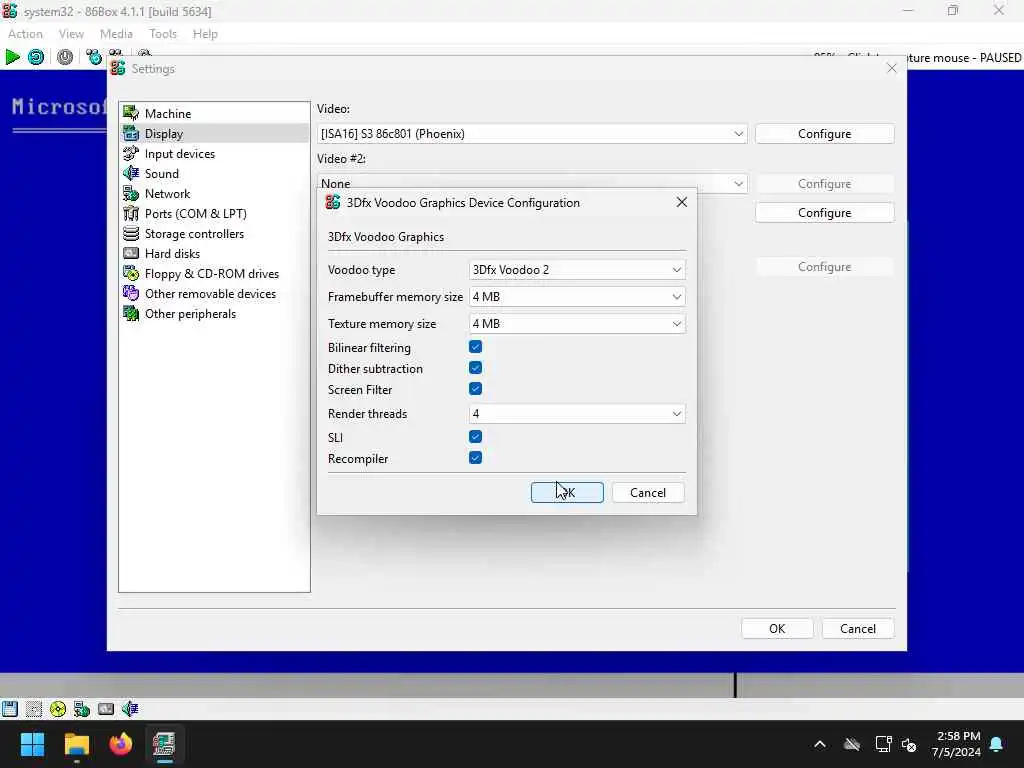Viewport: 1024px width, 768px height.
Task: Click the gray ACPI shutdown power icon
Action: click(x=65, y=57)
